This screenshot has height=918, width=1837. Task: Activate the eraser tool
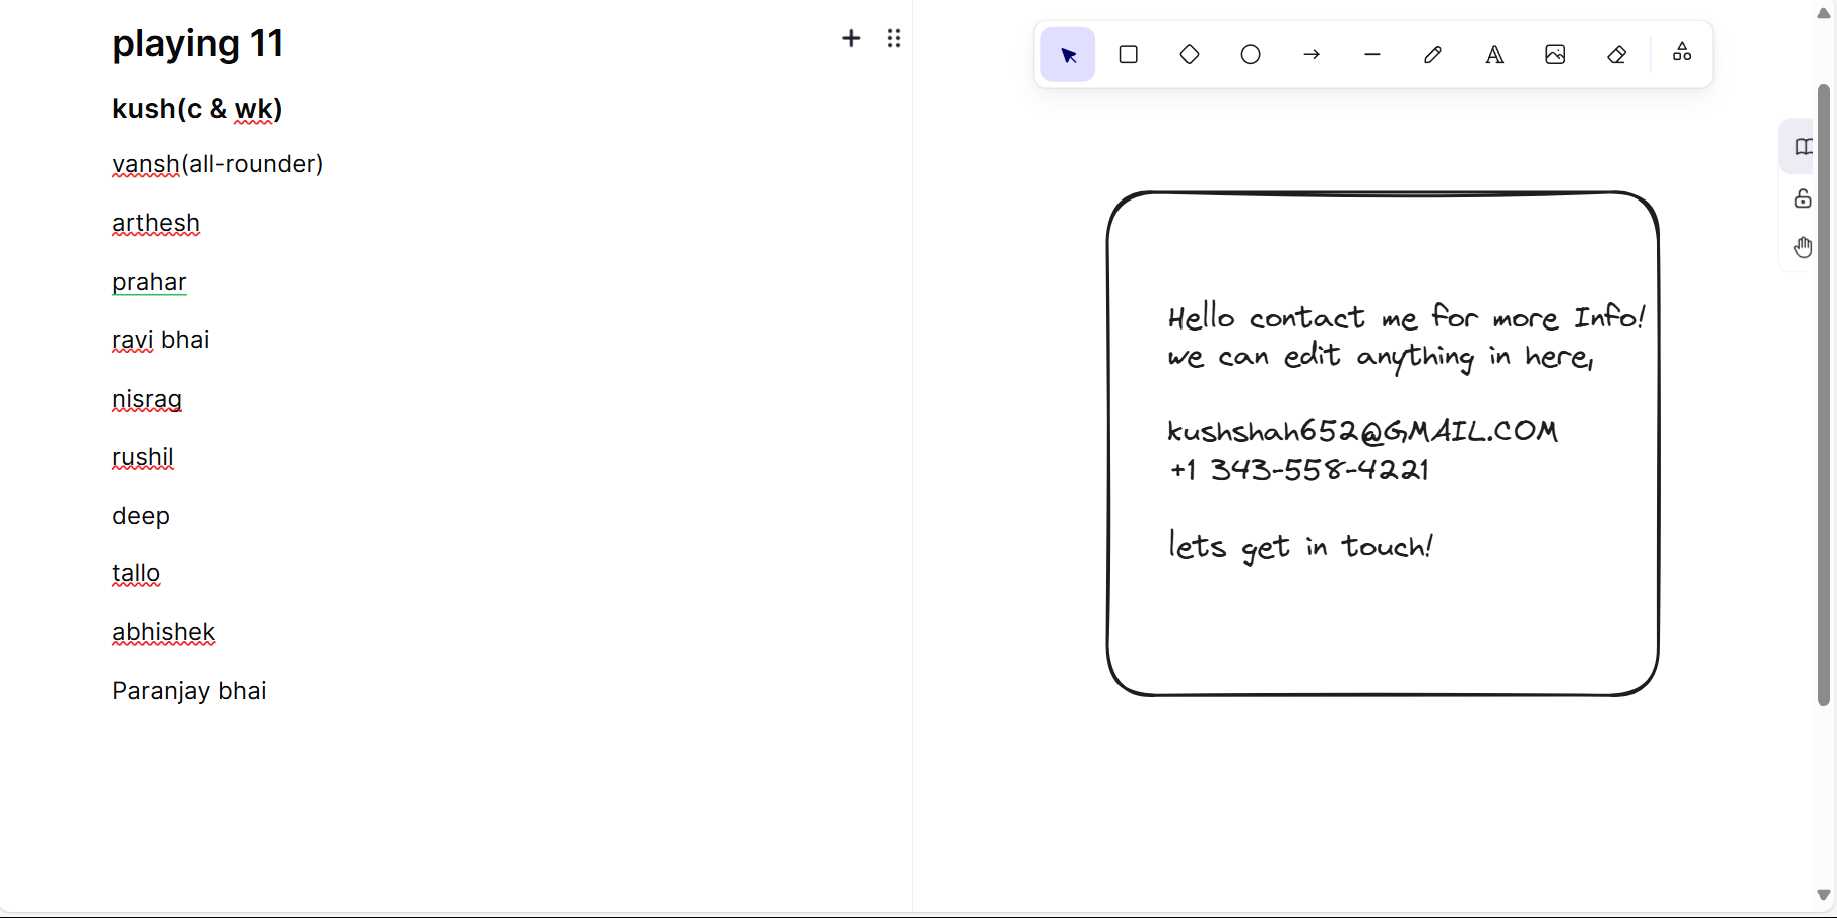pos(1616,54)
